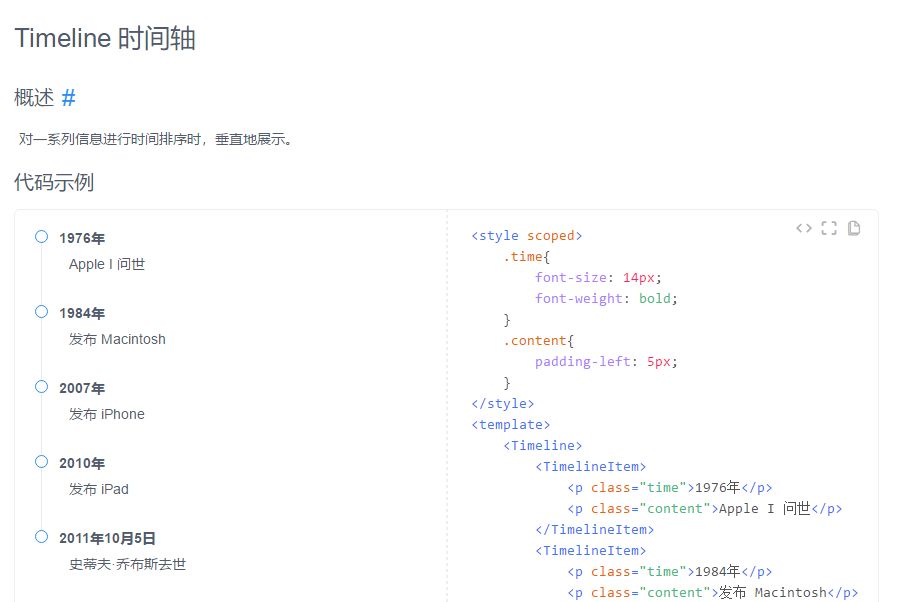Screen dimensions: 897x602
Task: Click the code line containing Apple I 问世
Action: (x=704, y=508)
